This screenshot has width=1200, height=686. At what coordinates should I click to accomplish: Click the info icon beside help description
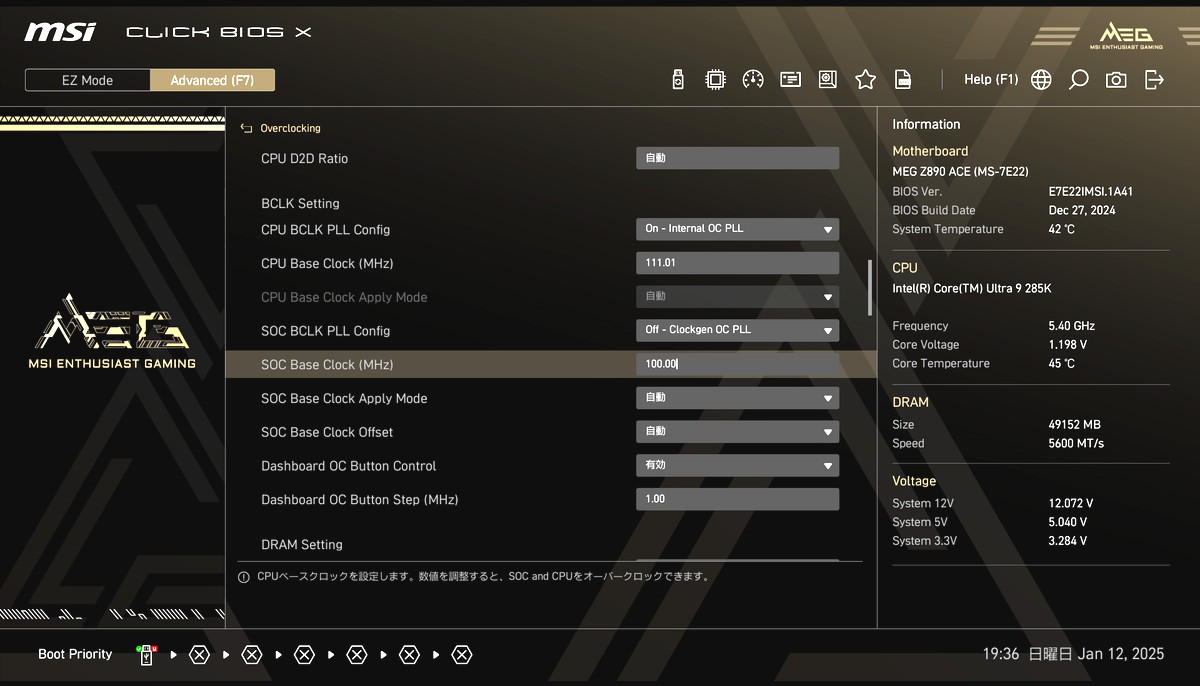click(x=243, y=577)
